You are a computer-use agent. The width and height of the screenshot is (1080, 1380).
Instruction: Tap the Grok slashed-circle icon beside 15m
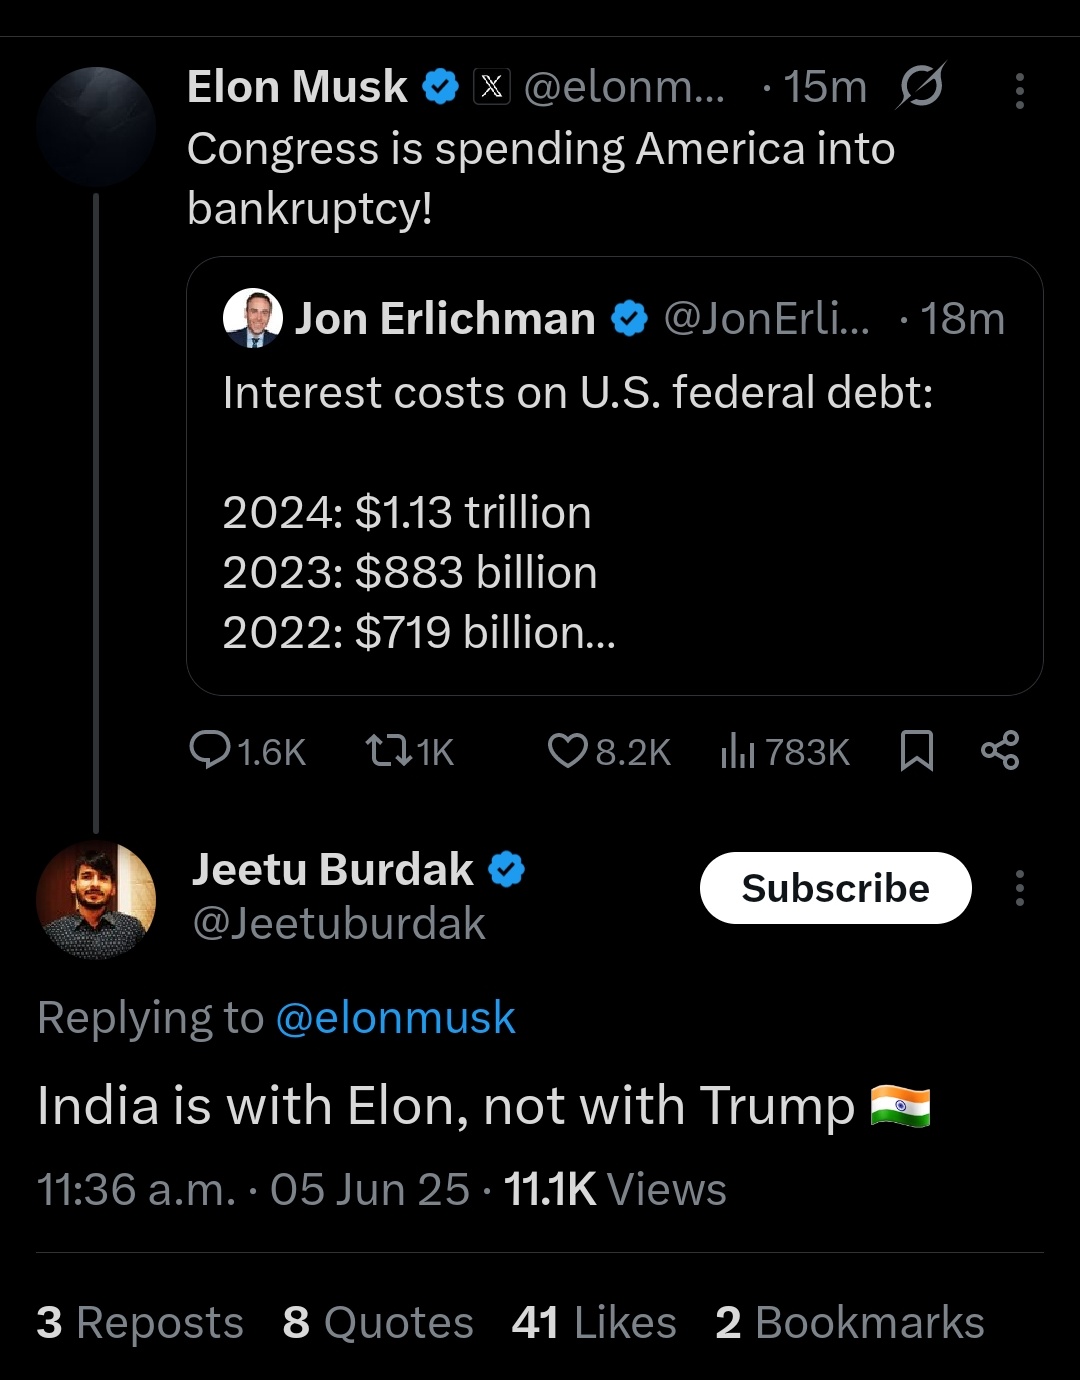[x=920, y=86]
